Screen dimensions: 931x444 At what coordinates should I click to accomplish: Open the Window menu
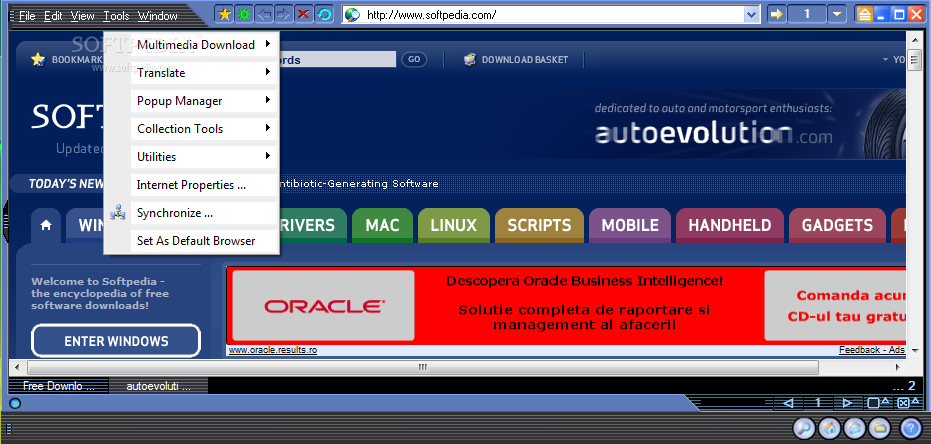point(157,16)
